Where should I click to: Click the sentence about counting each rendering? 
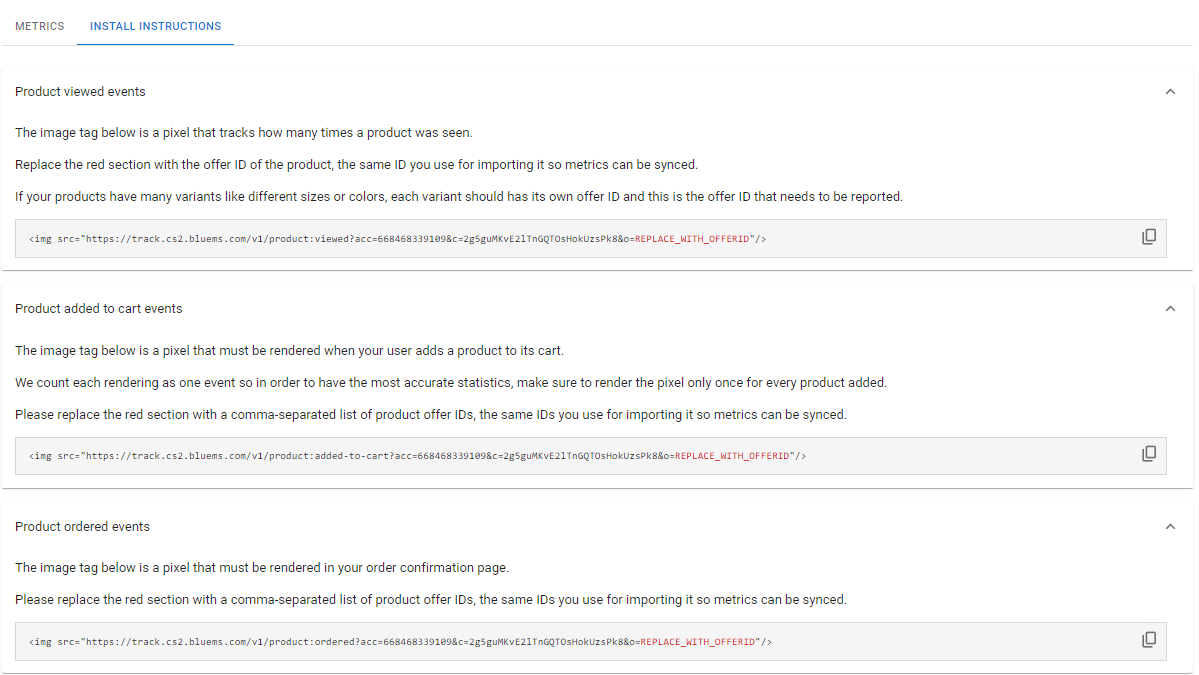[450, 383]
